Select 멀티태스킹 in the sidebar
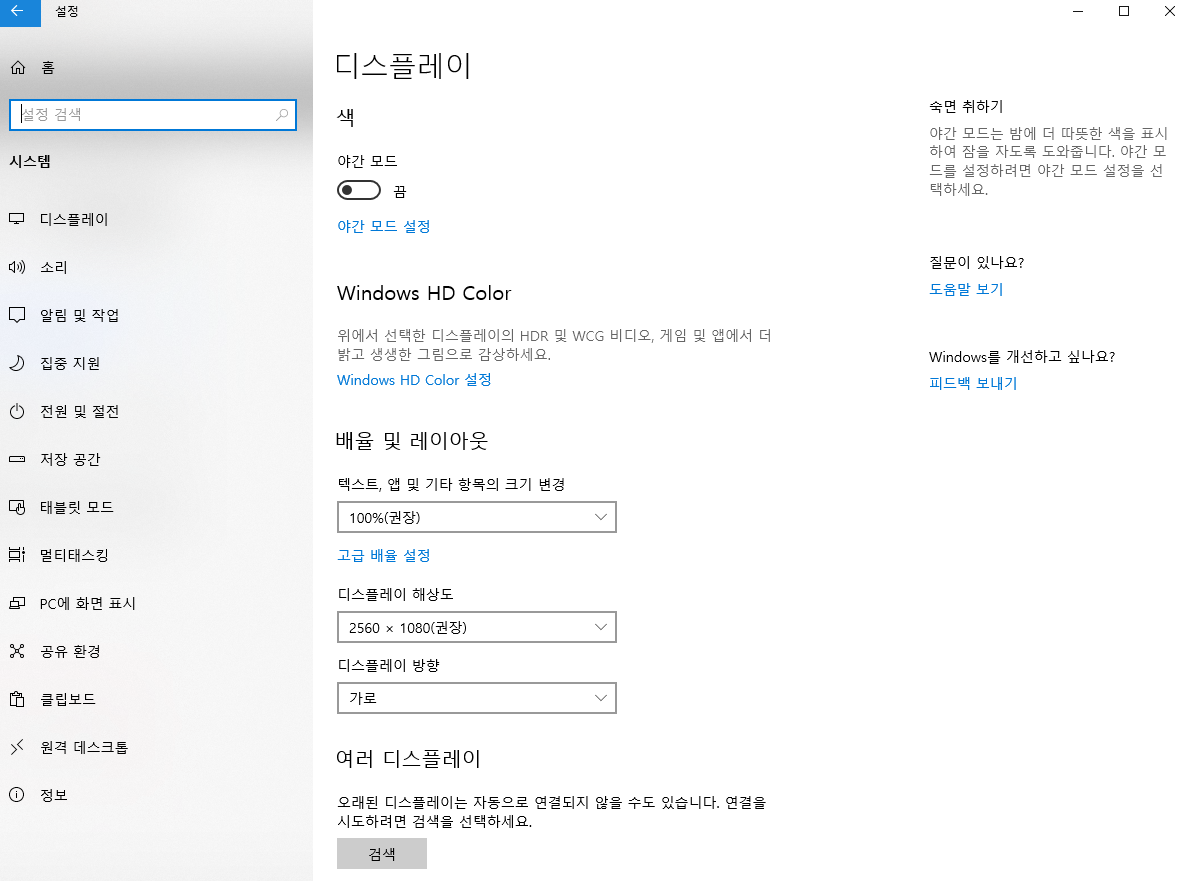The image size is (1183, 881). [70, 555]
